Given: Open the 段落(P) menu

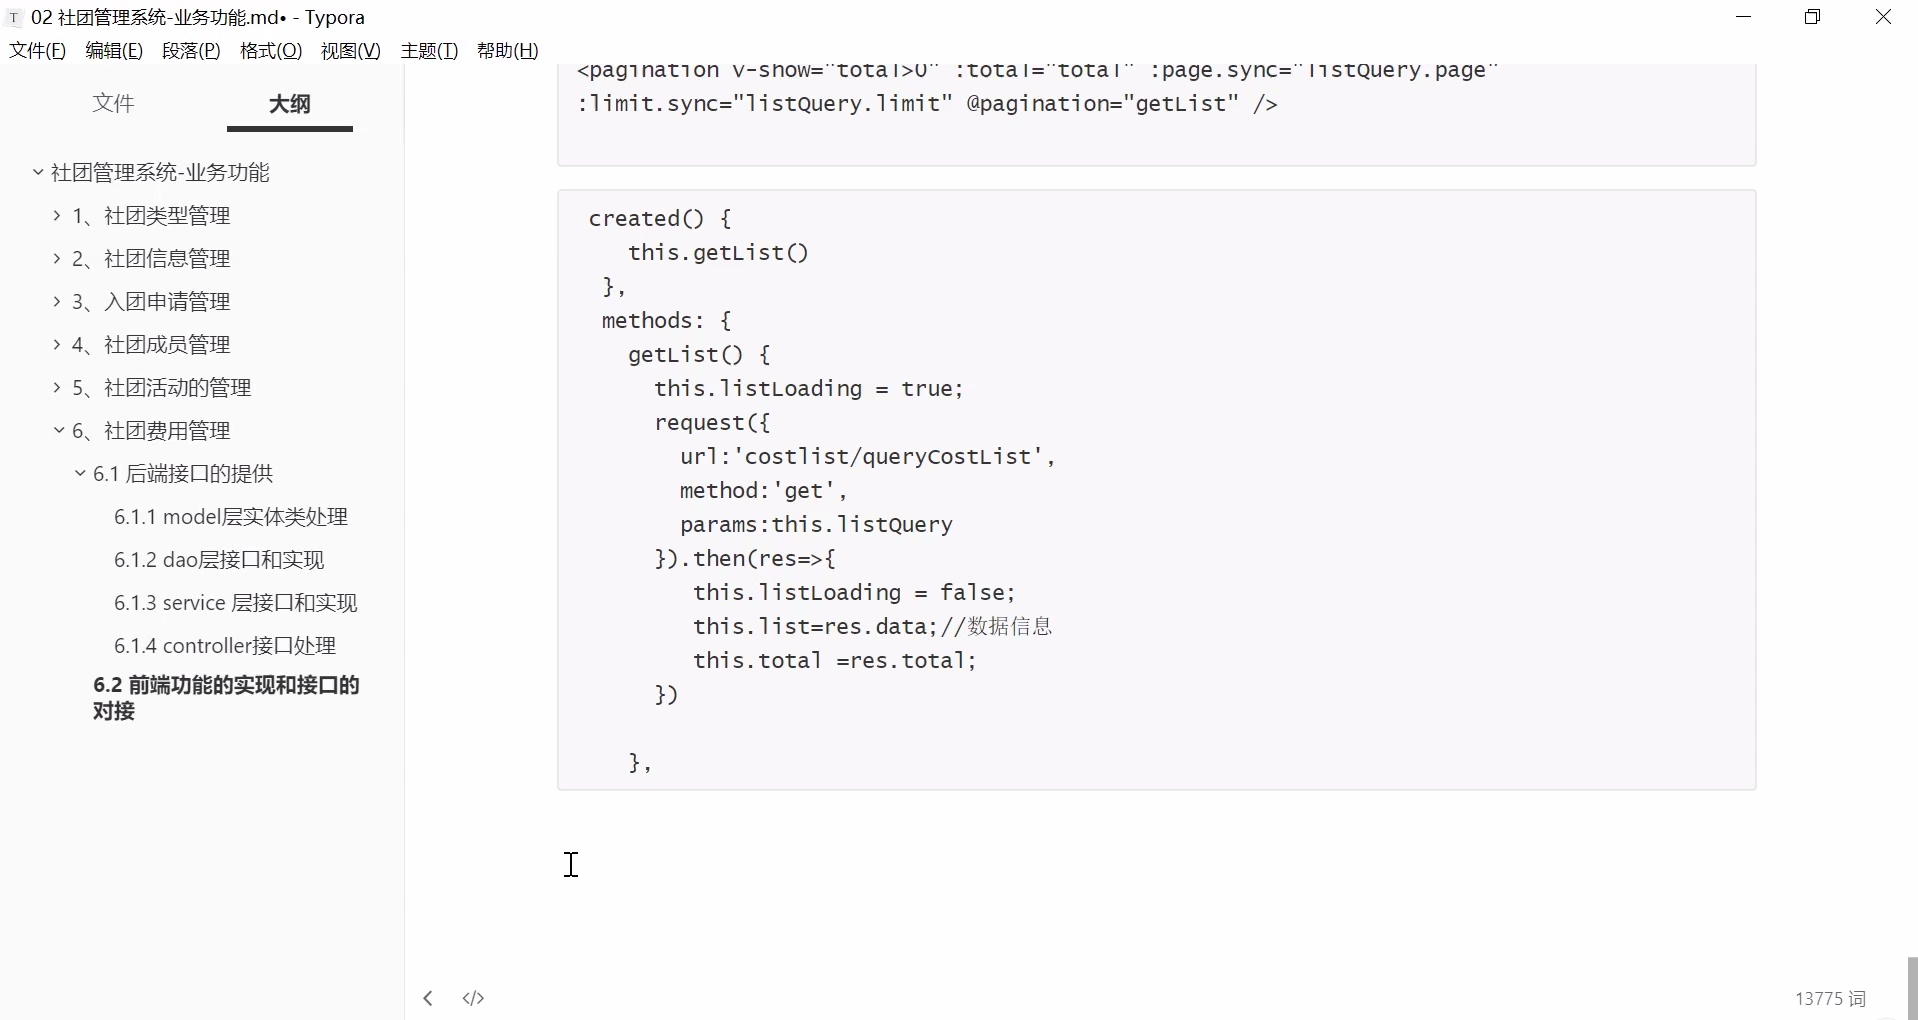Looking at the screenshot, I should [190, 51].
